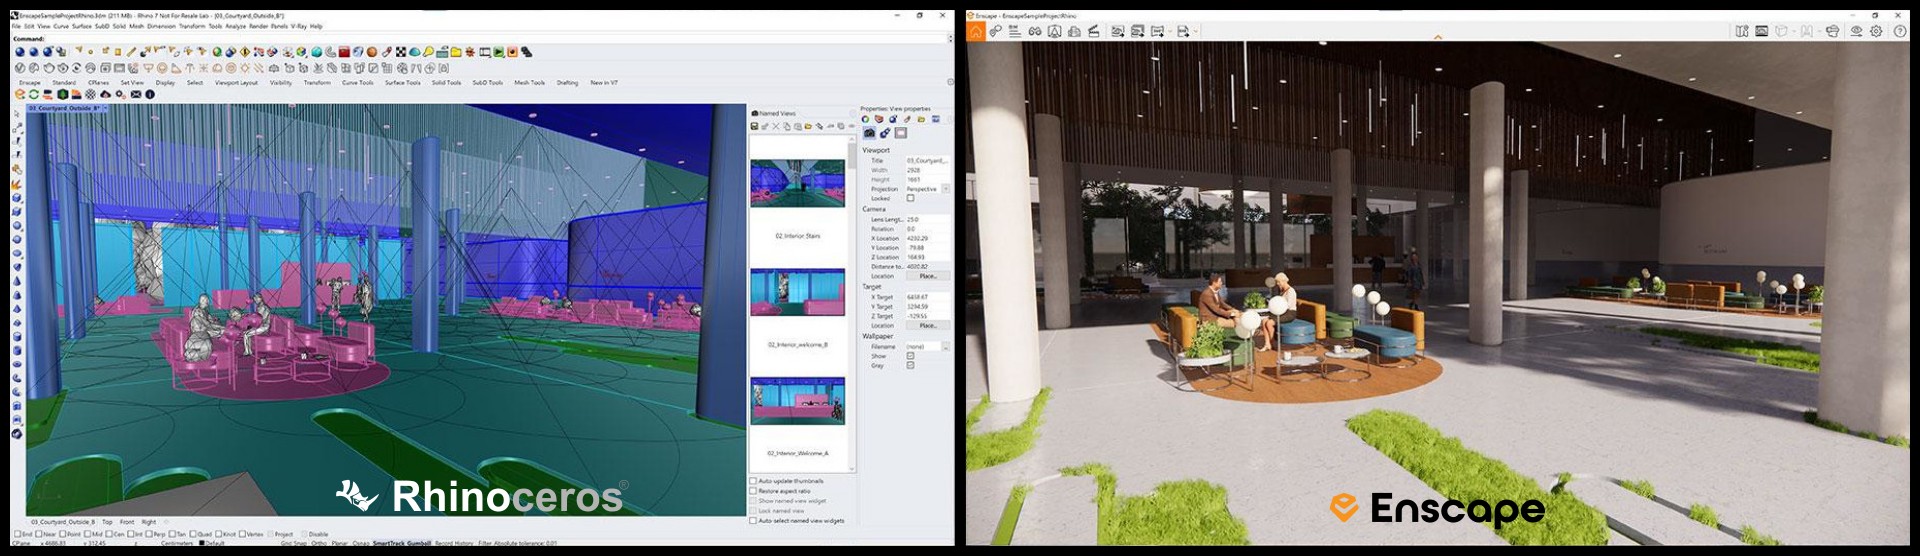The image size is (1920, 556).
Task: Click the Named Views panel vertical scrollbar
Action: [852, 302]
